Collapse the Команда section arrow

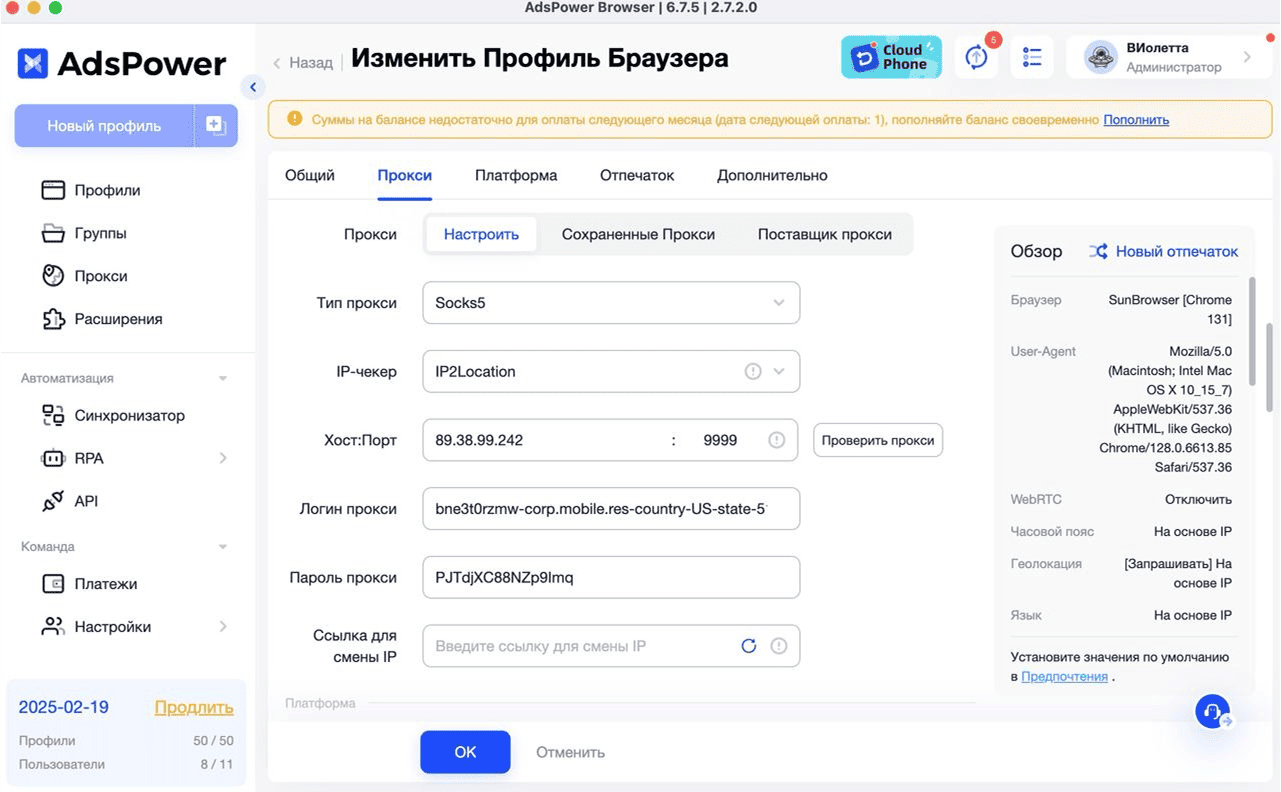pyautogui.click(x=223, y=547)
